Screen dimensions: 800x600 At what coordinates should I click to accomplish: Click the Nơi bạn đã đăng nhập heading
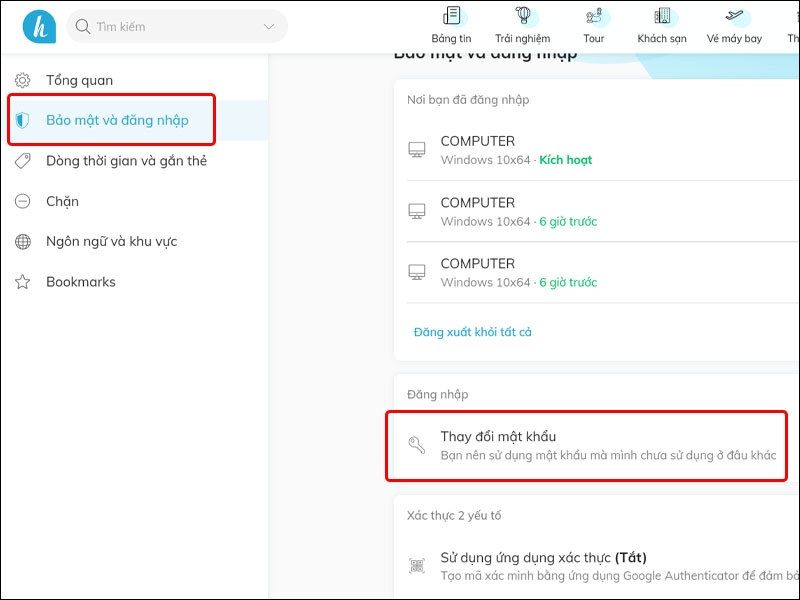point(468,99)
